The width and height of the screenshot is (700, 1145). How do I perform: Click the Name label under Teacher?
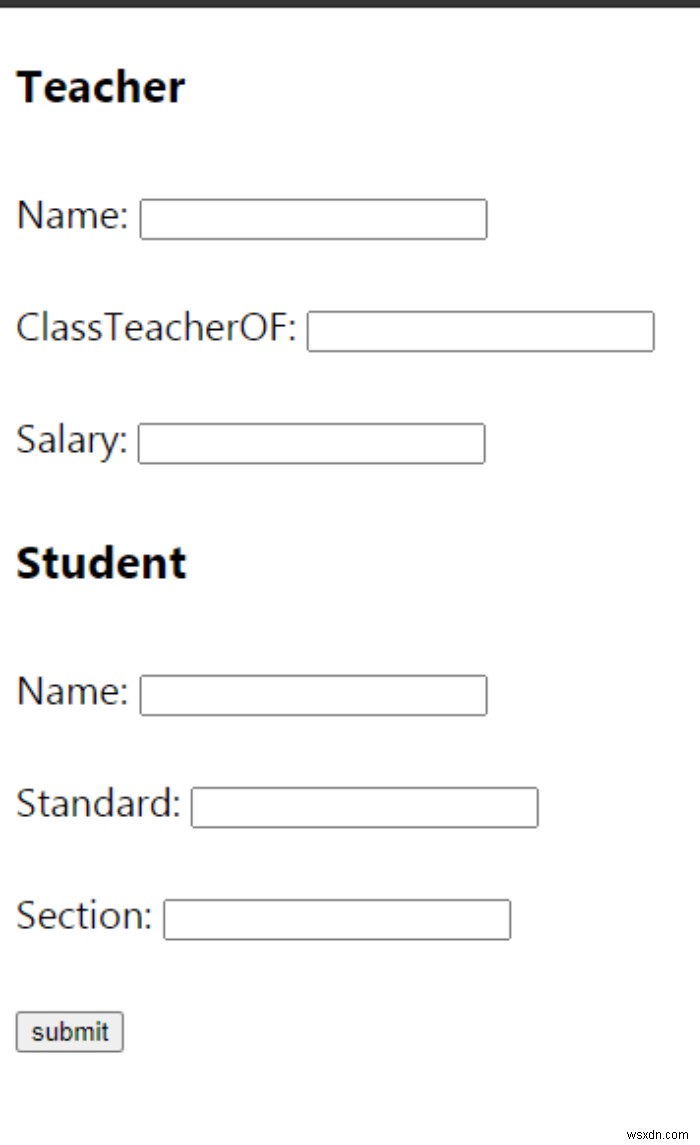coord(73,215)
